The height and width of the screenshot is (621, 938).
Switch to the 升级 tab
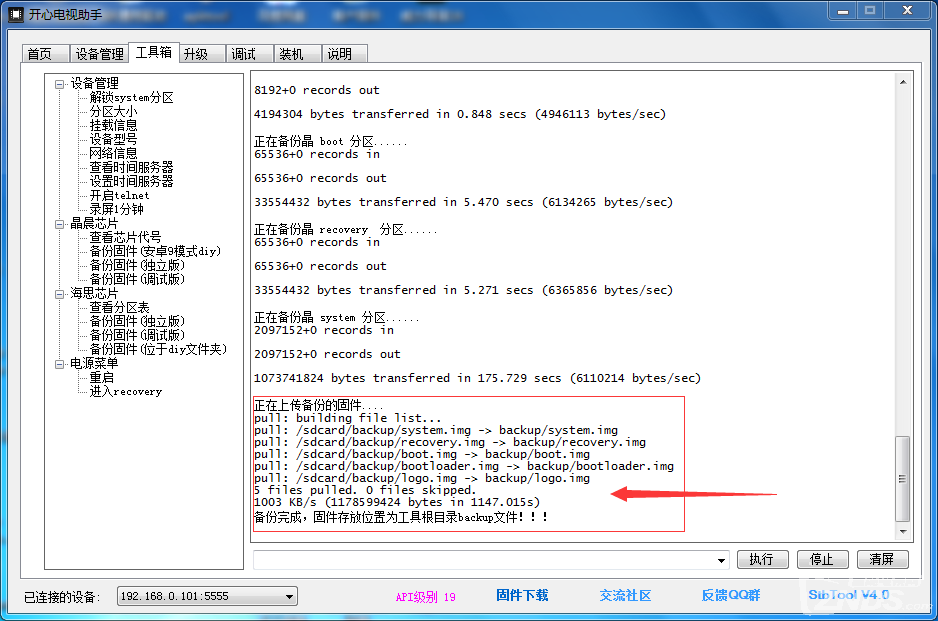point(199,52)
